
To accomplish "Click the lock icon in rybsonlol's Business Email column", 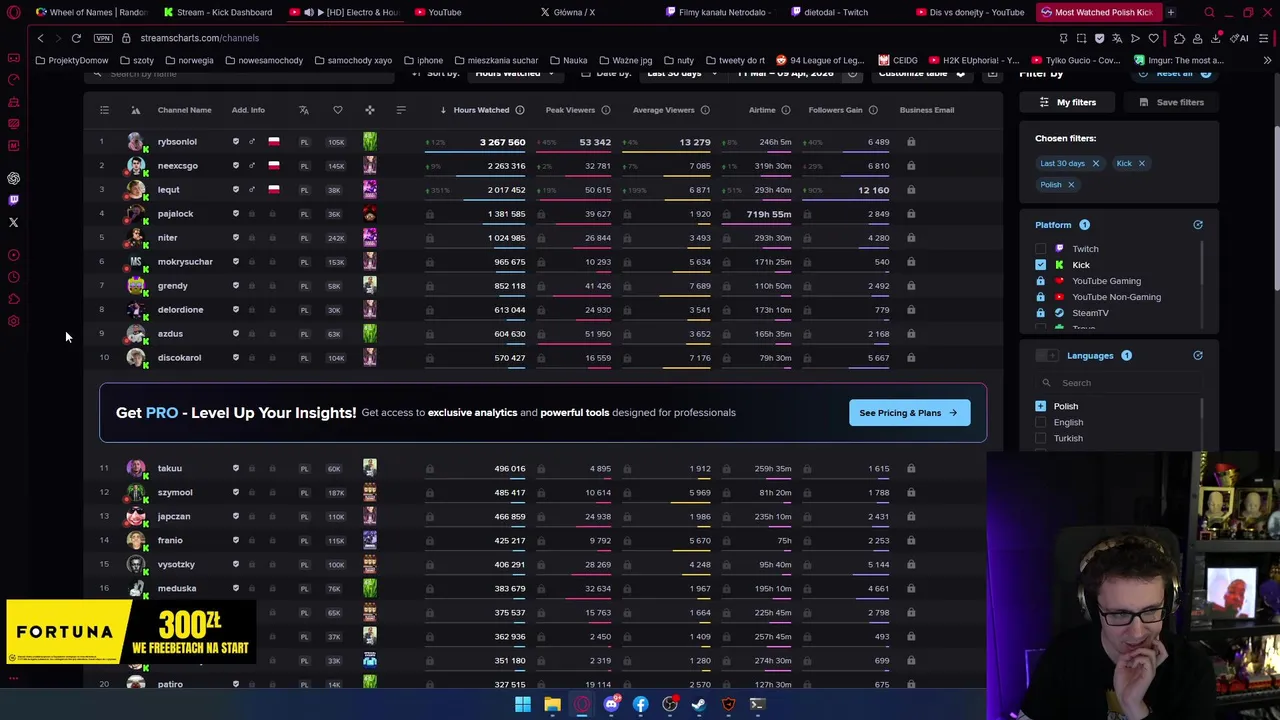I will 911,142.
